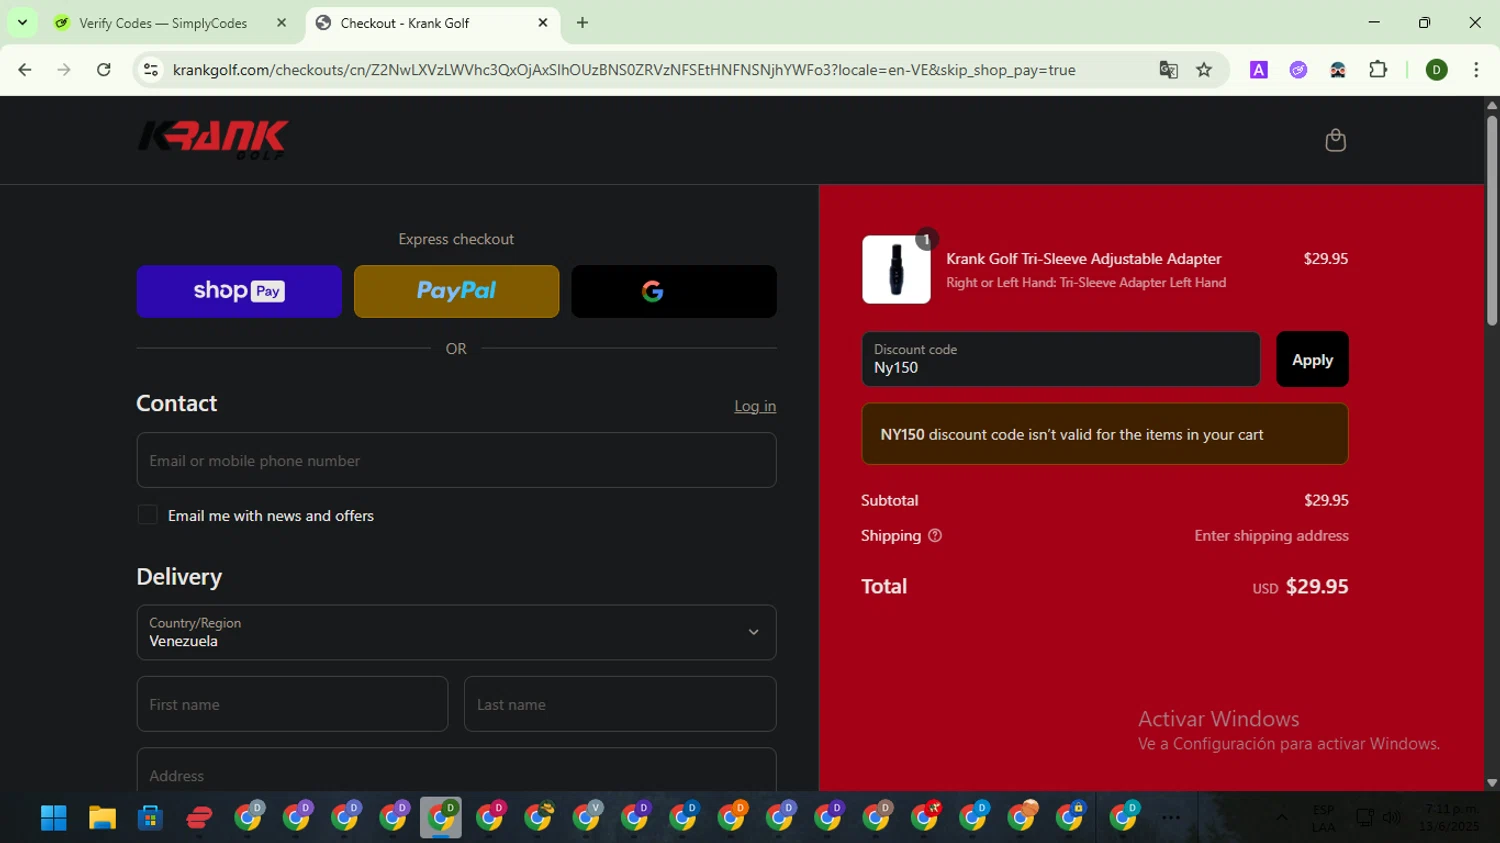Select the Subtotal $29.95 amount
The image size is (1500, 843).
[1326, 500]
